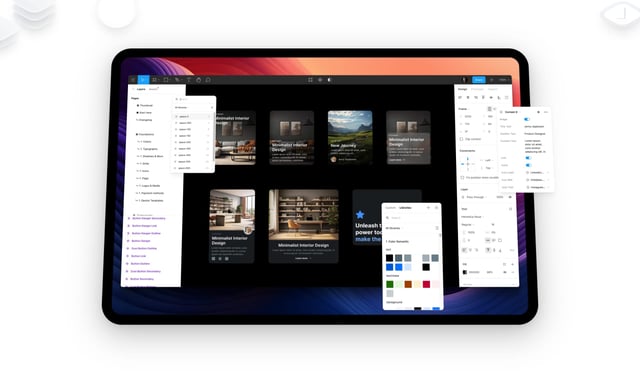
Task: Open the more options menu in component popup
Action: point(546,112)
